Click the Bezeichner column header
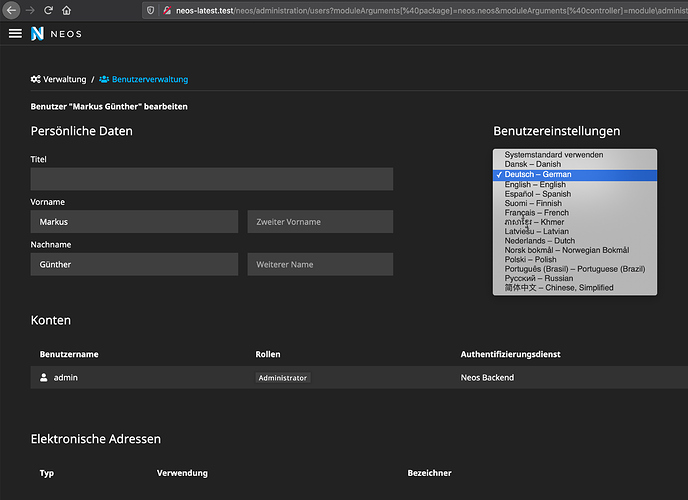The width and height of the screenshot is (688, 500). click(429, 473)
